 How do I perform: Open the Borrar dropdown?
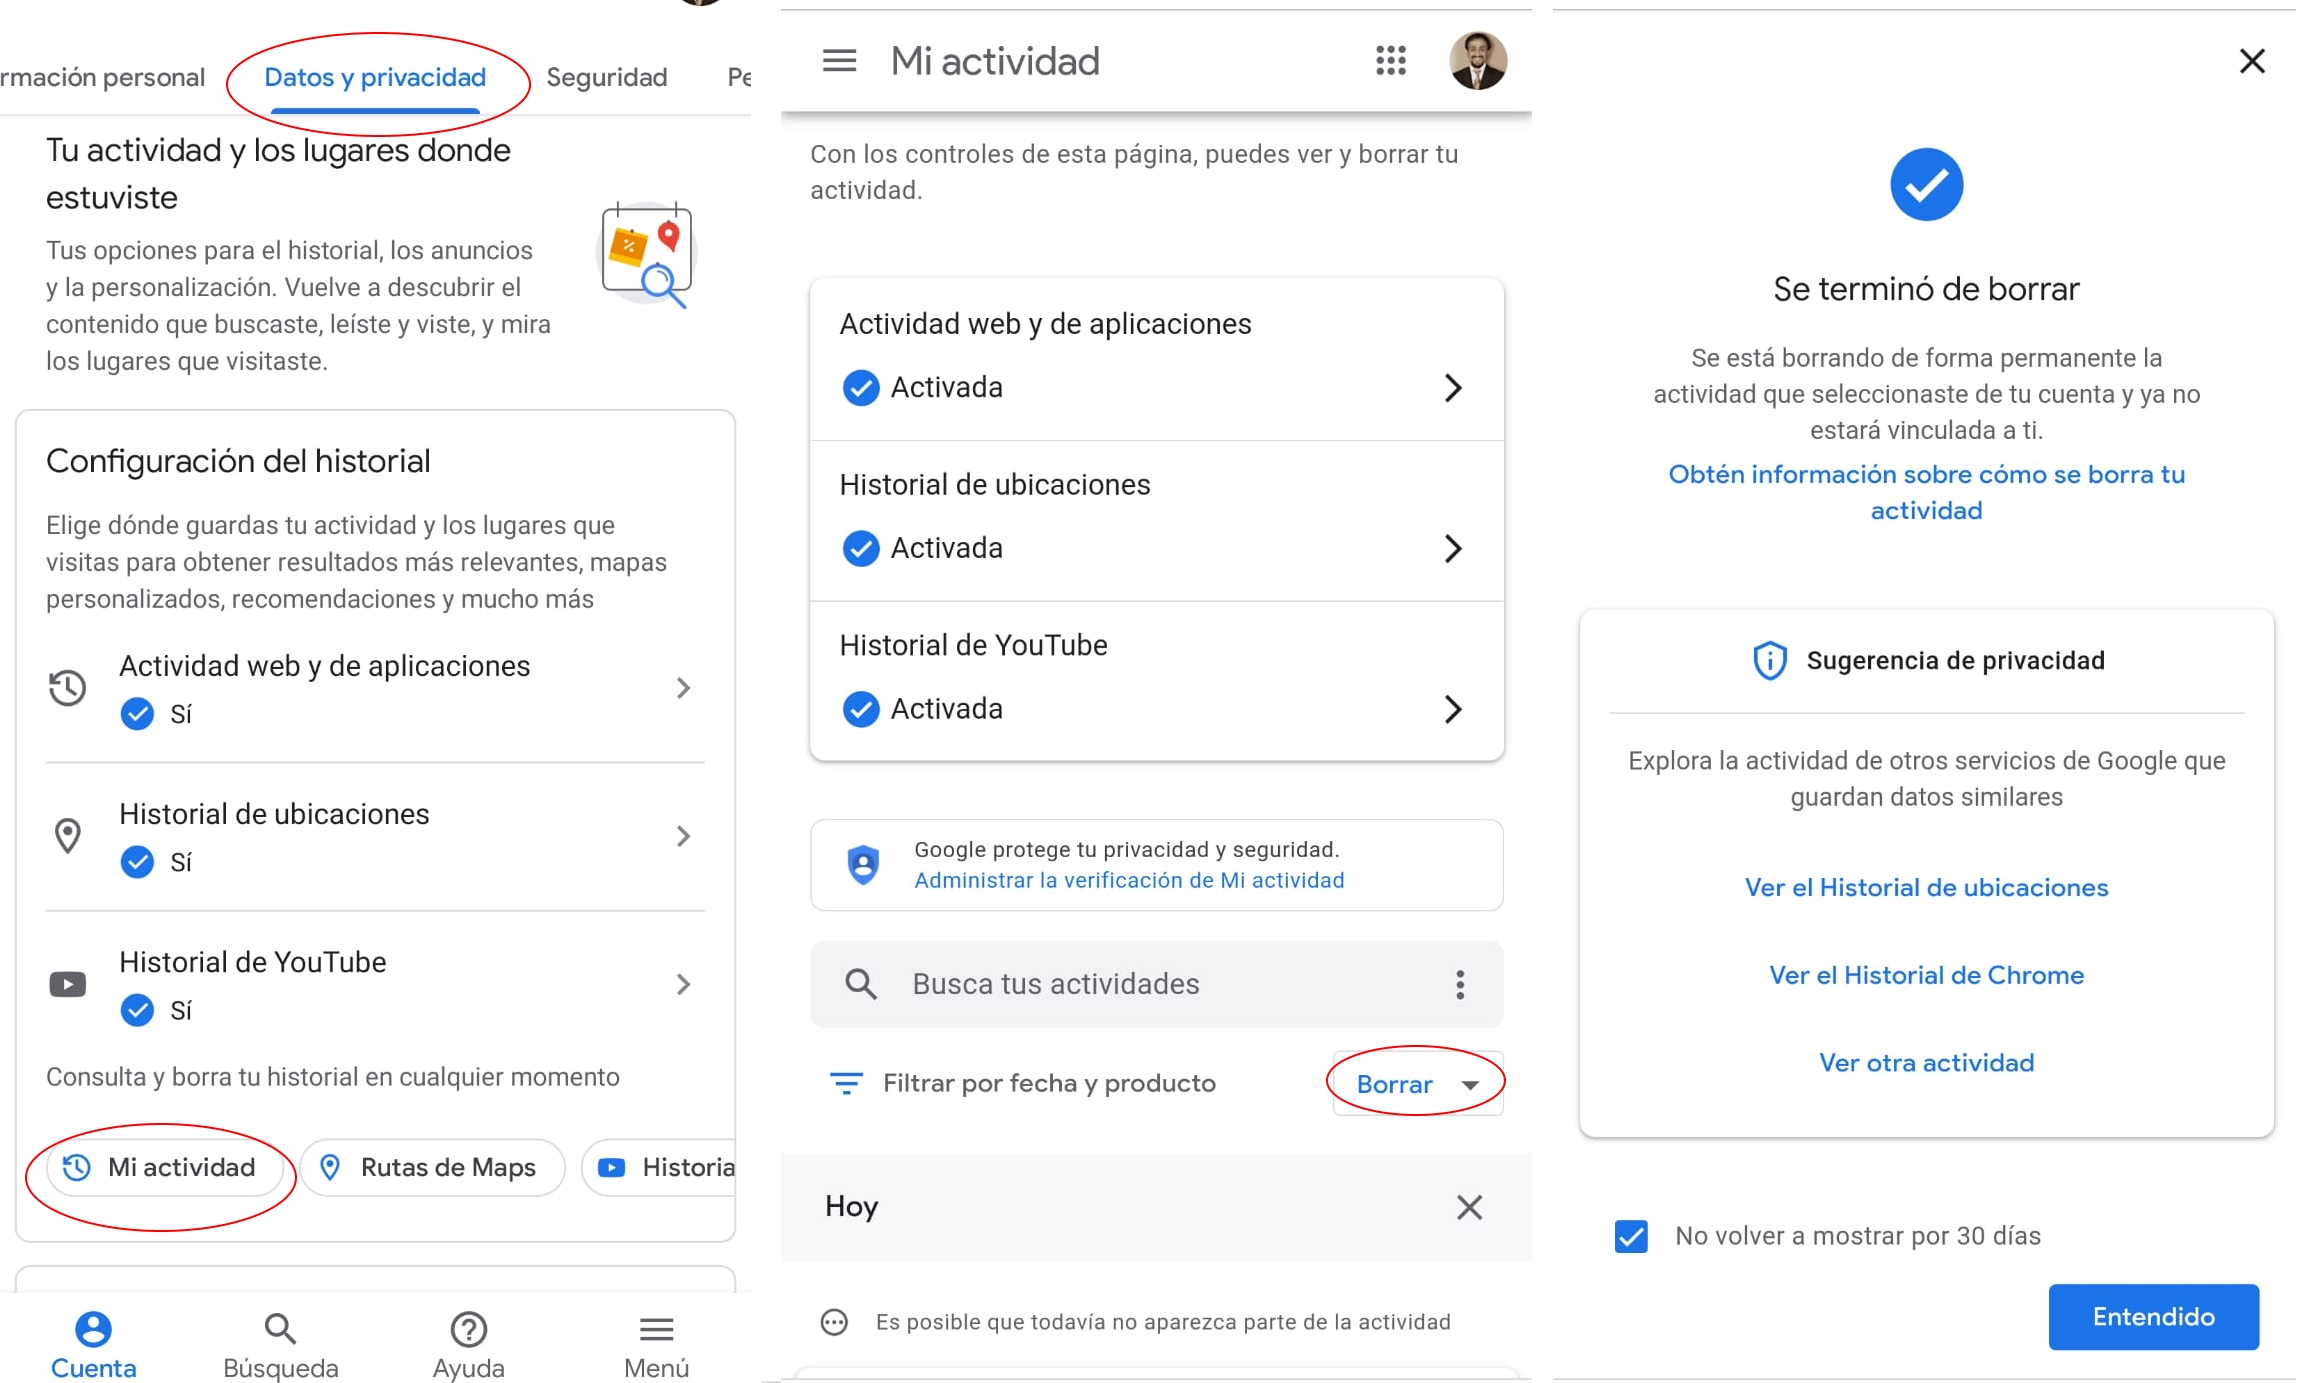click(x=1417, y=1084)
